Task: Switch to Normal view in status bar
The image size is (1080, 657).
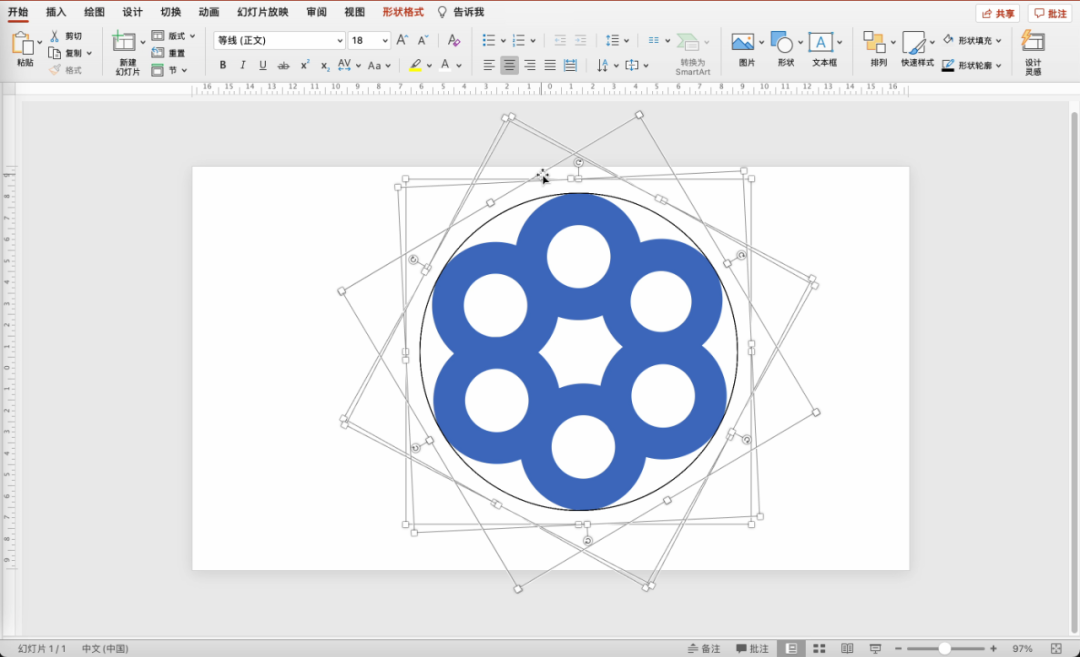Action: pyautogui.click(x=791, y=648)
